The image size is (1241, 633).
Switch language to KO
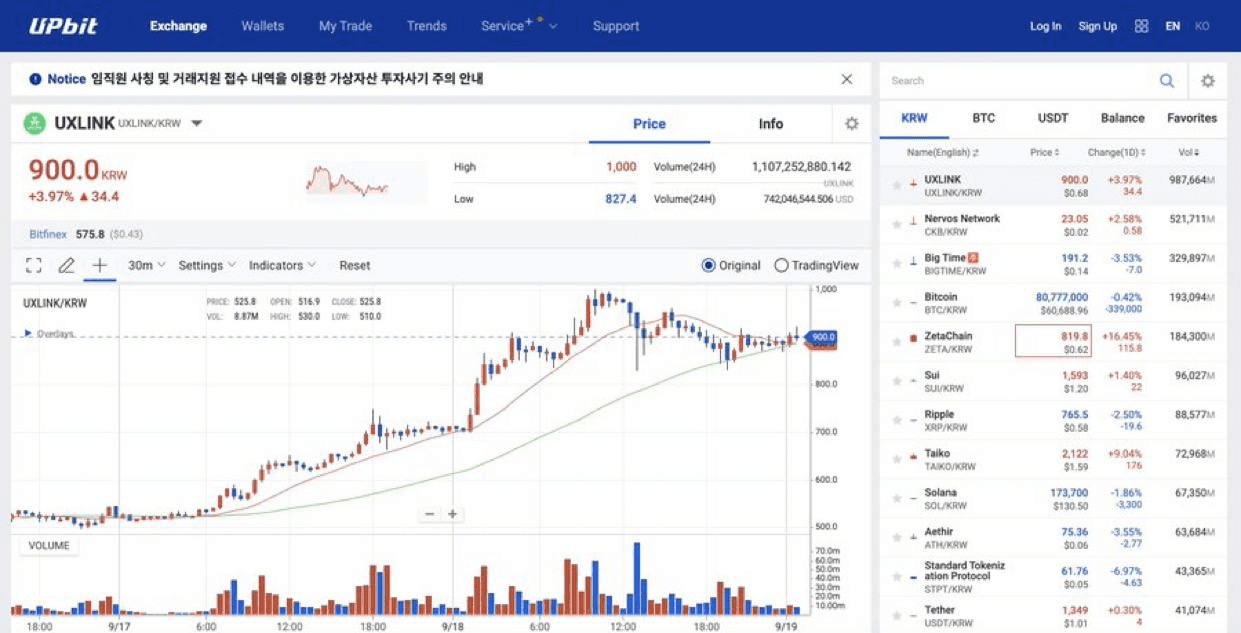pyautogui.click(x=1203, y=26)
